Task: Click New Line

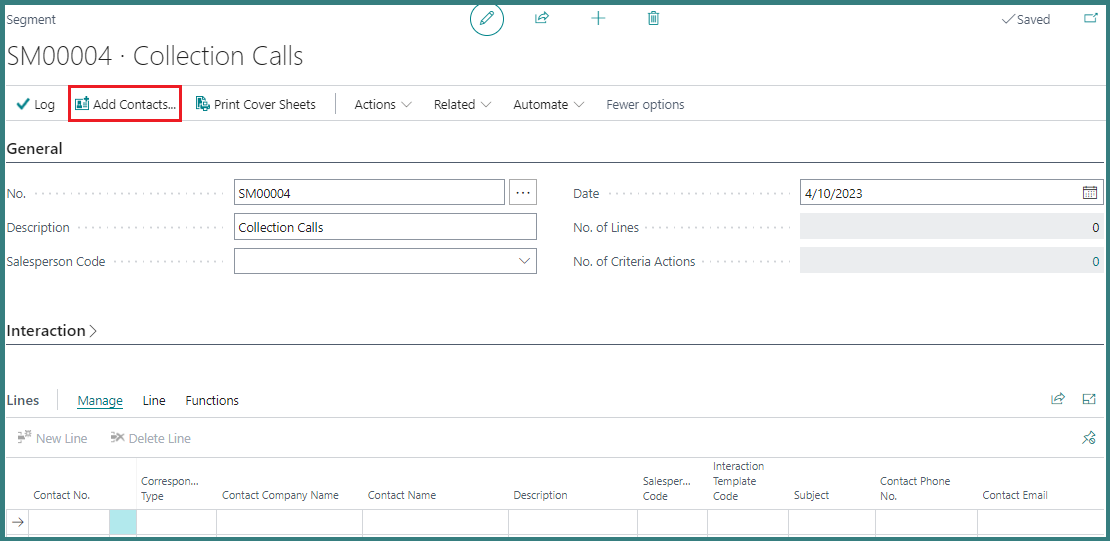Action: pyautogui.click(x=52, y=438)
